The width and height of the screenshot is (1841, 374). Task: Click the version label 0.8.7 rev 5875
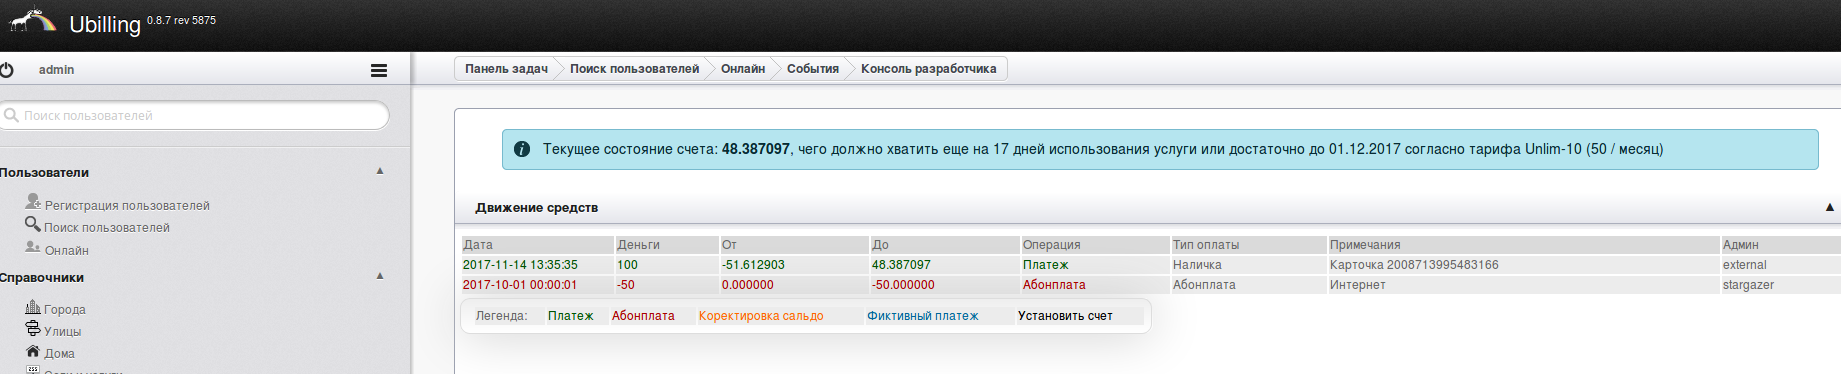point(181,20)
